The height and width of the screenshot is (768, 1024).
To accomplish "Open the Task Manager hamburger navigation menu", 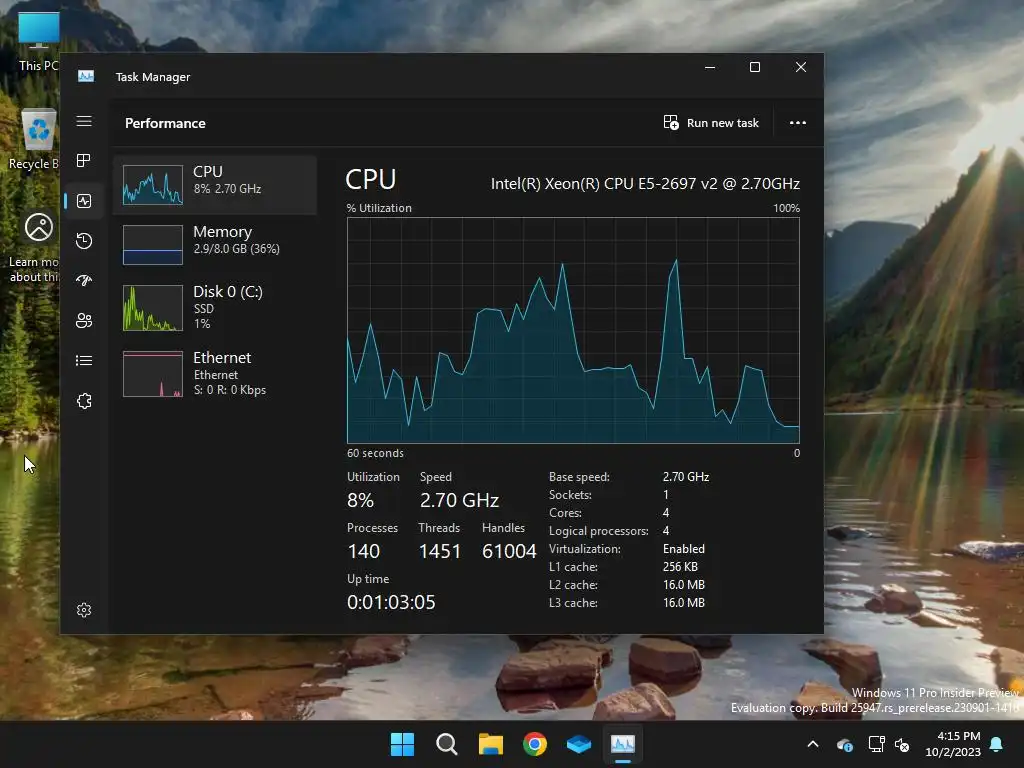I will (x=84, y=121).
